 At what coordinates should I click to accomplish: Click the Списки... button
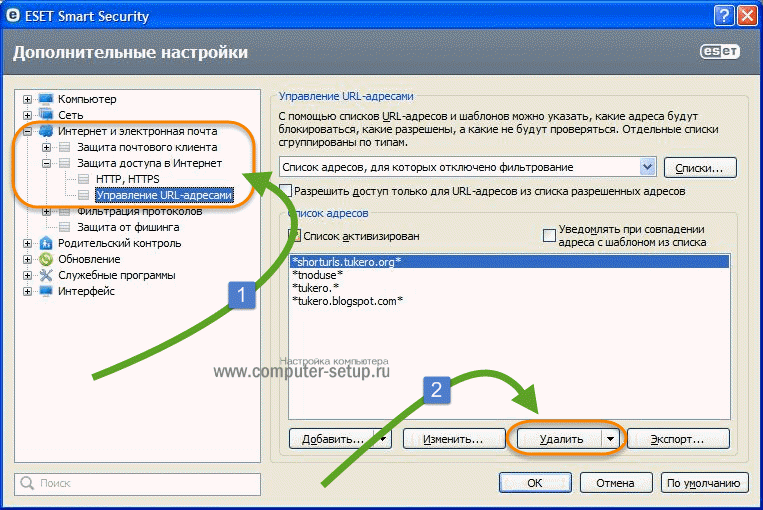click(700, 168)
